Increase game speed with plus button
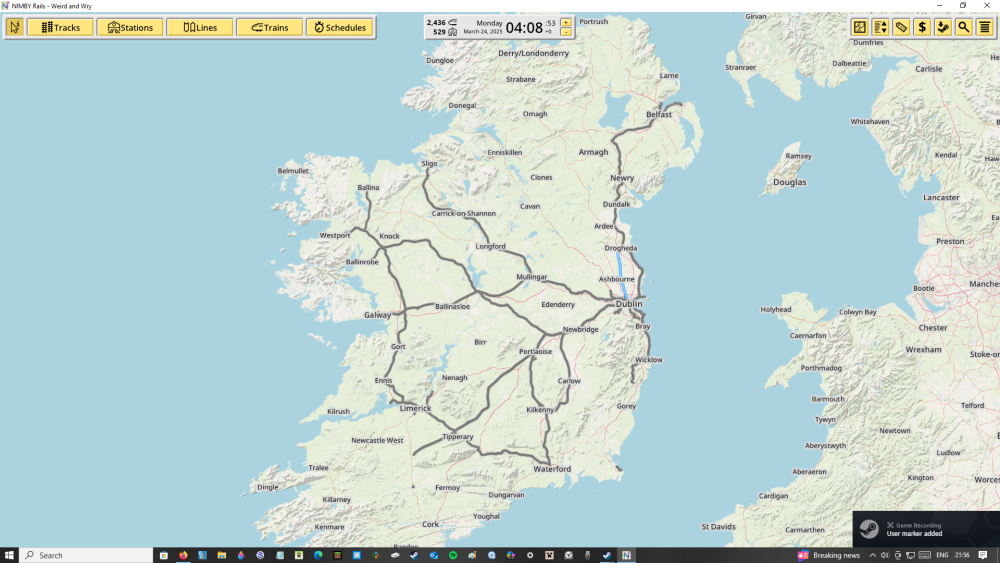Screen dimensions: 1000x563 pos(566,22)
